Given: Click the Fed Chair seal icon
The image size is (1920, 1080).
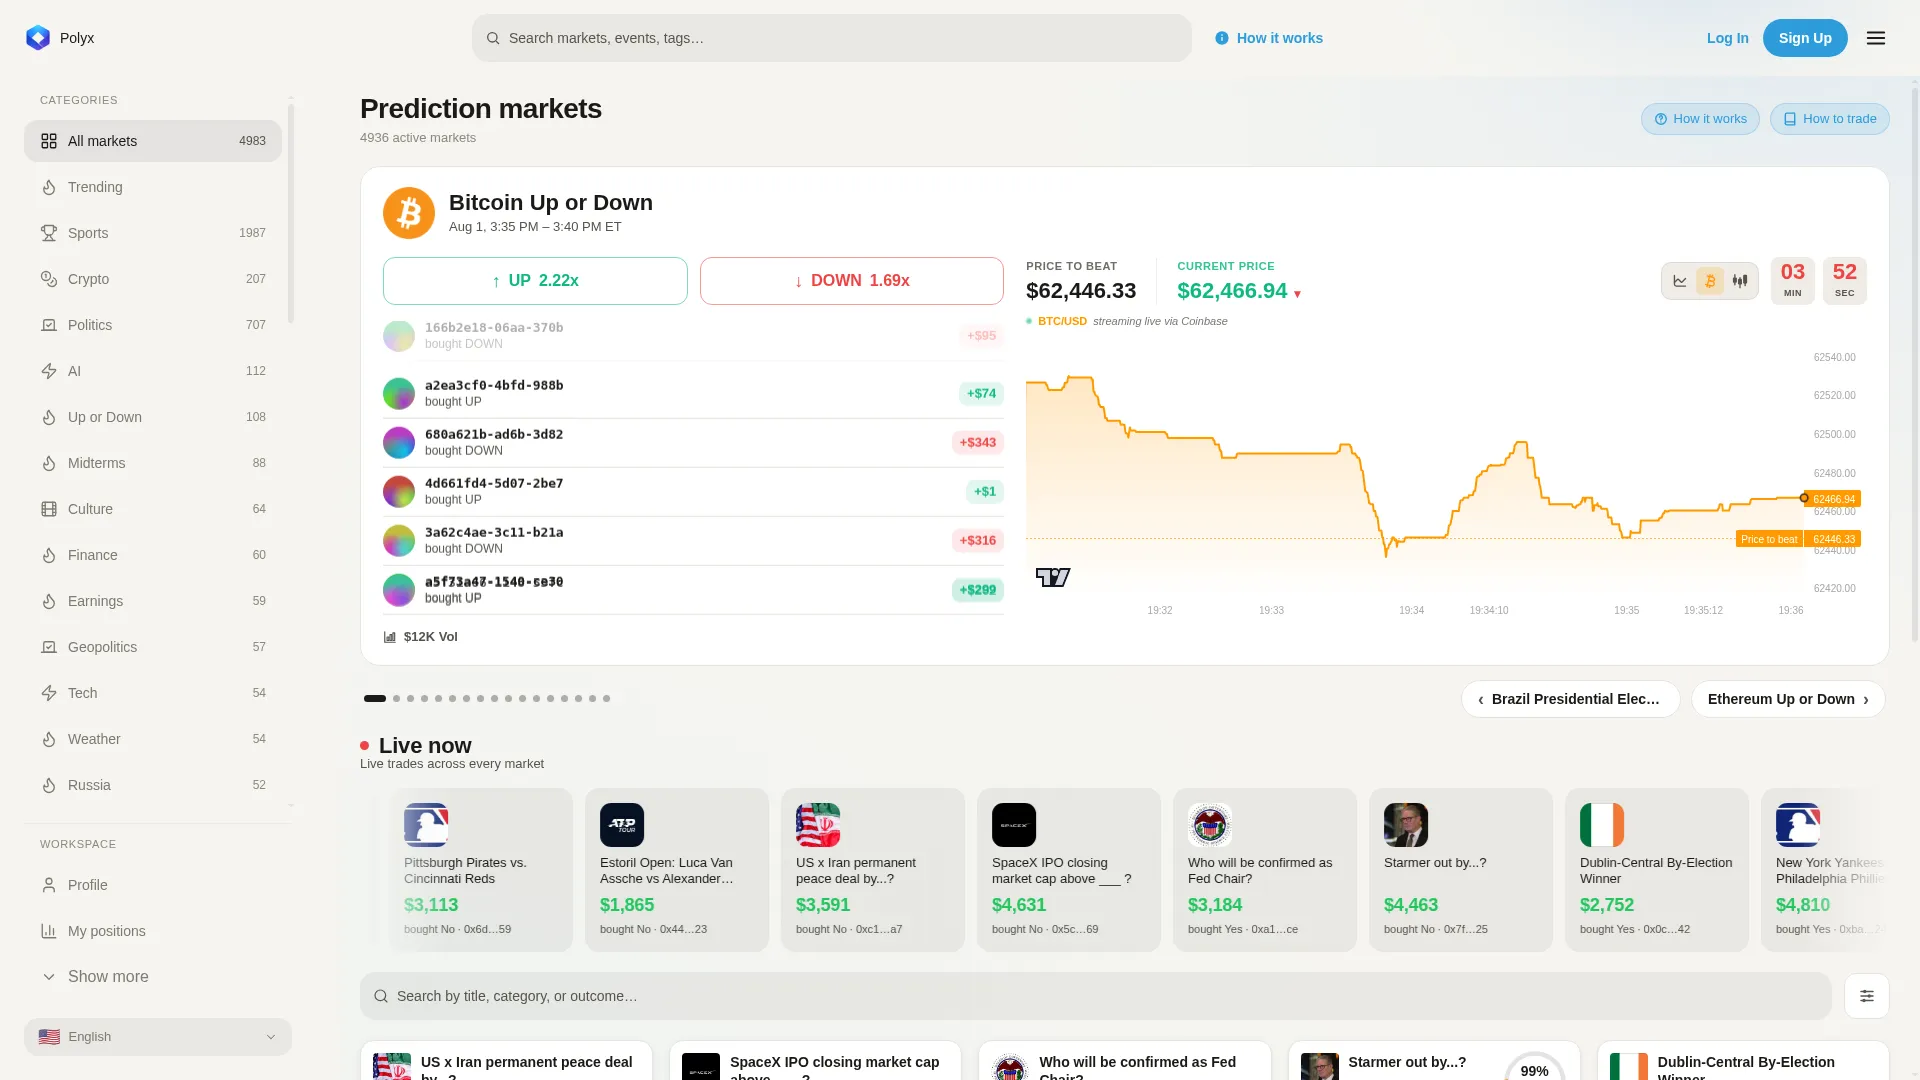Looking at the screenshot, I should click(1210, 825).
